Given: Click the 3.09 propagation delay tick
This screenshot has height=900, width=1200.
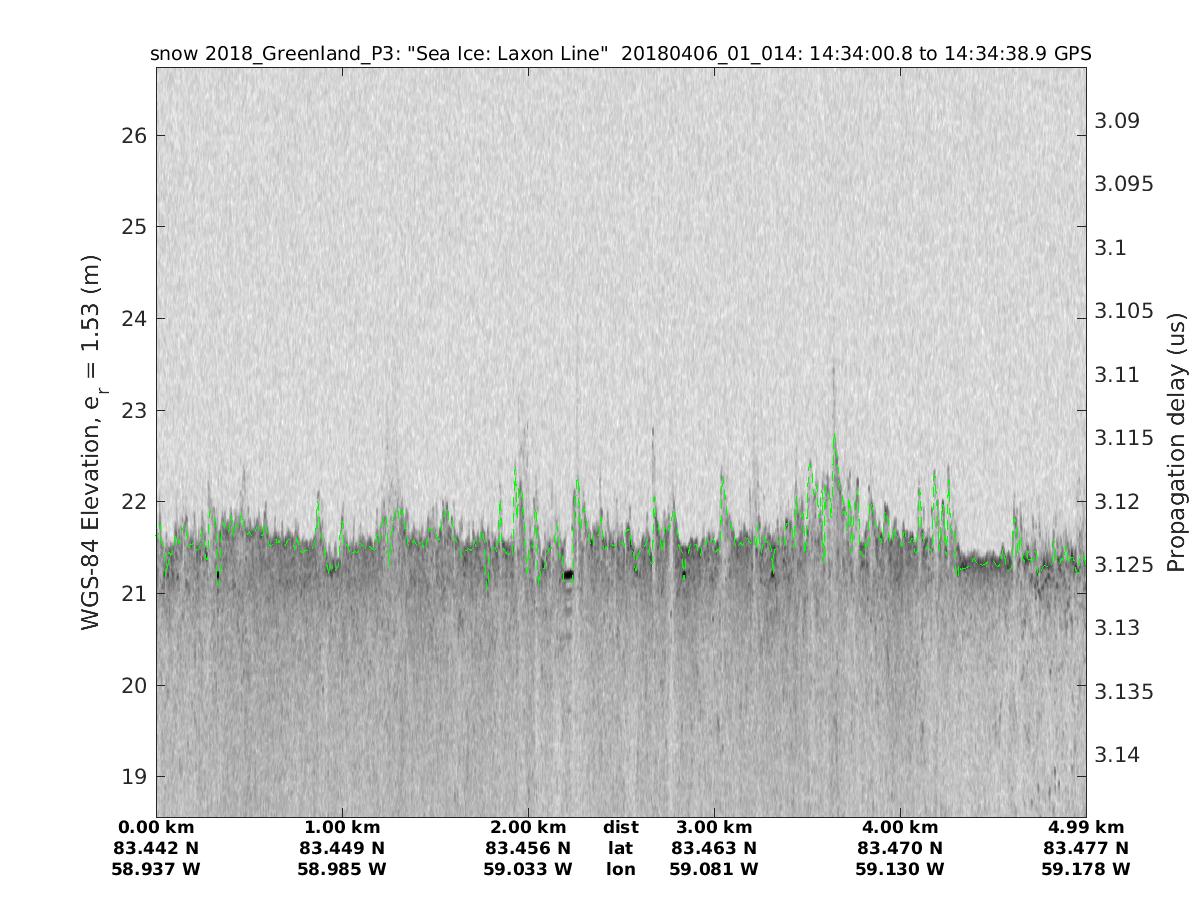Looking at the screenshot, I should tap(1117, 121).
